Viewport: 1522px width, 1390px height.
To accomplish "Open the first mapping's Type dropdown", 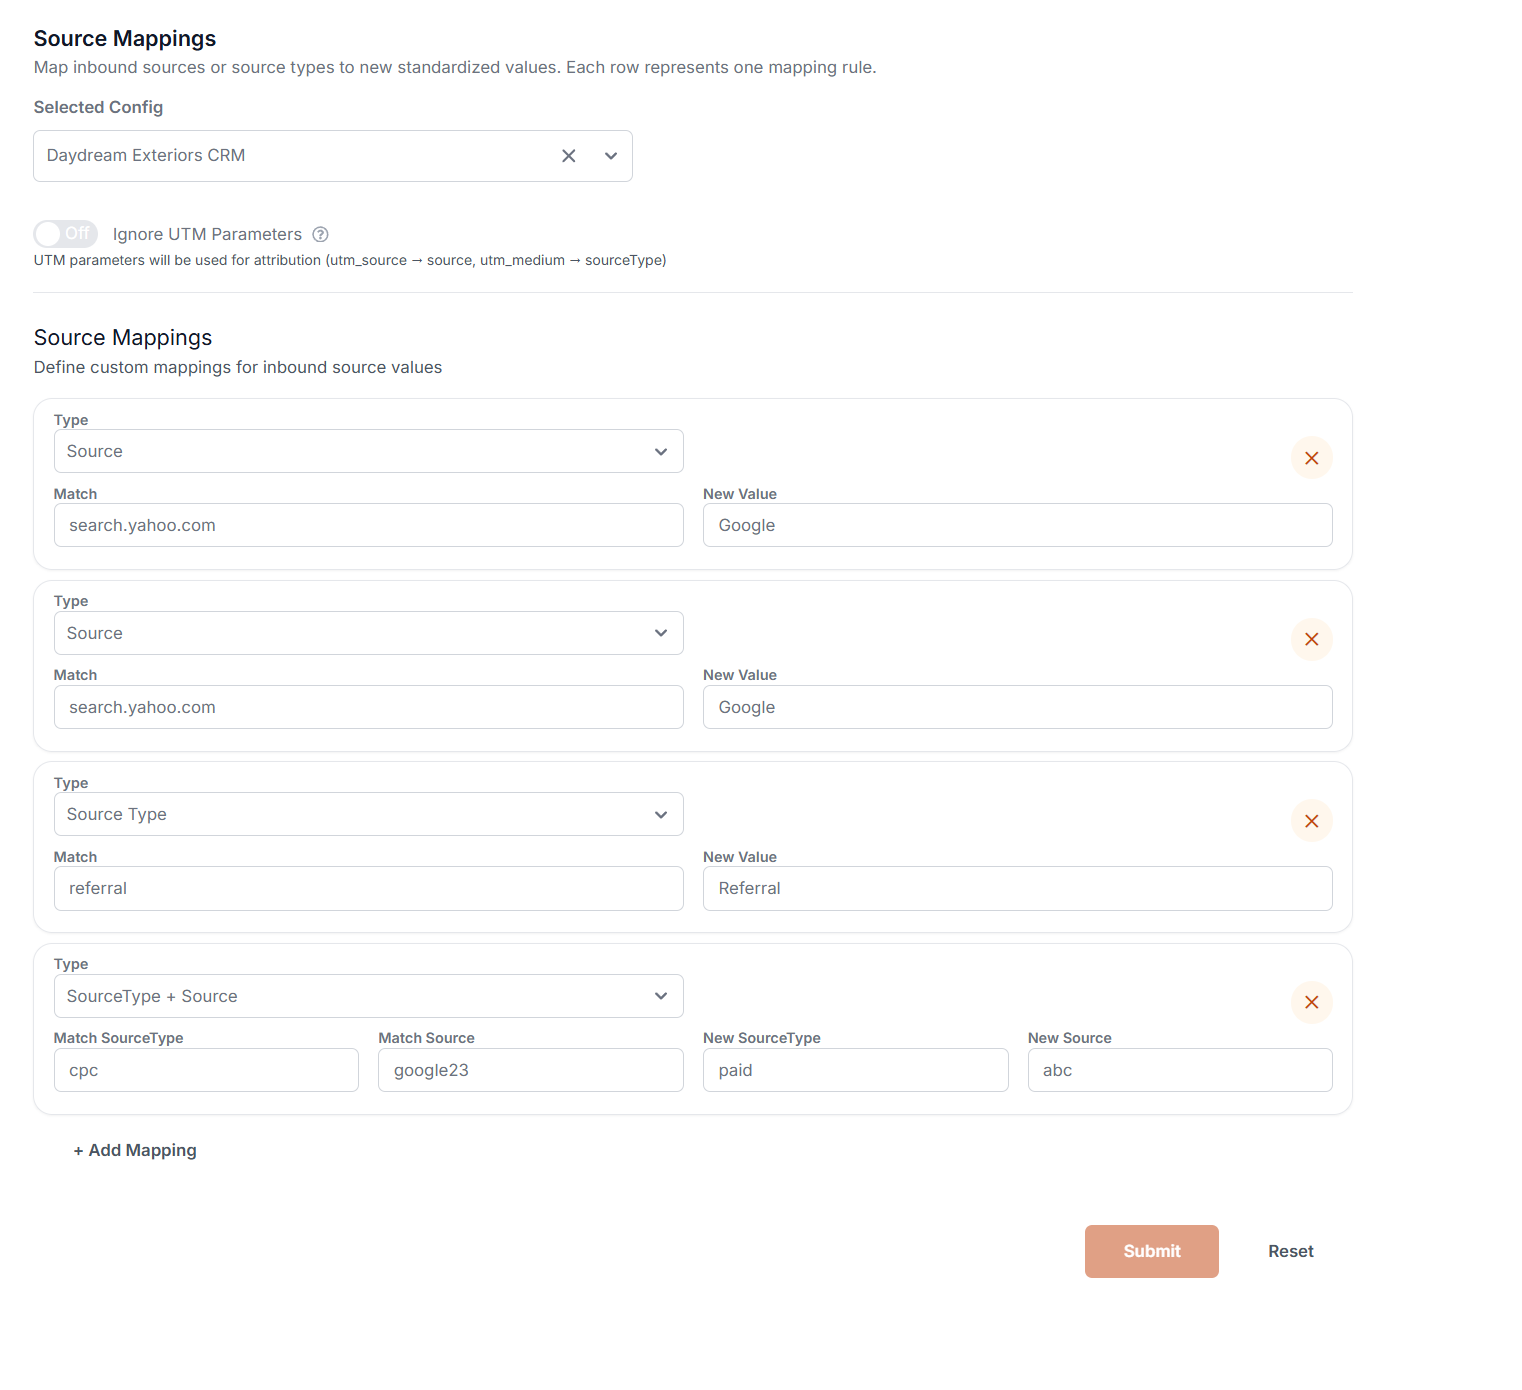I will pos(368,452).
